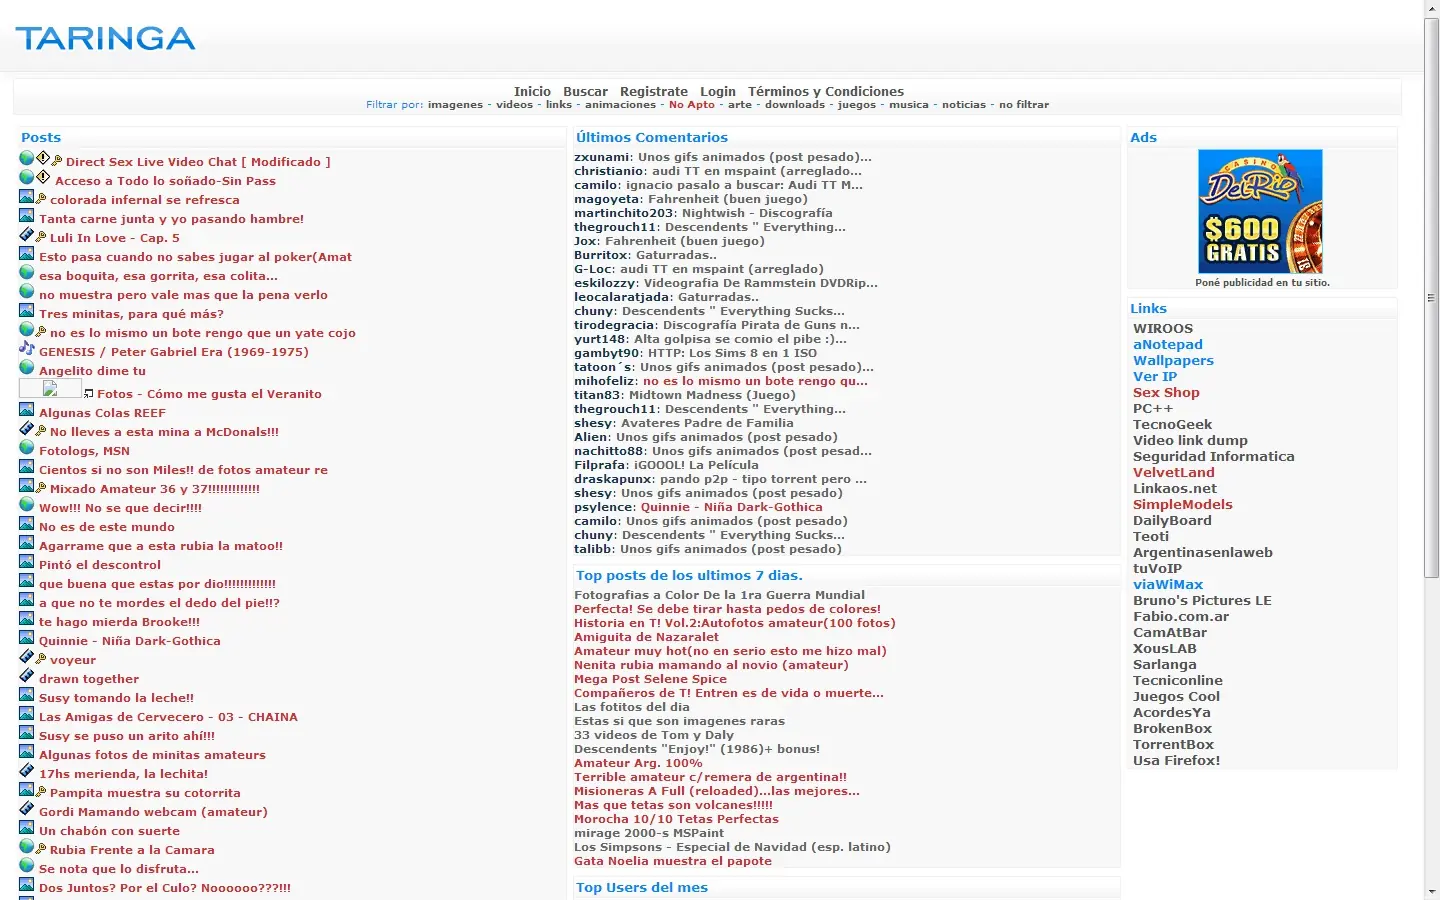Select the no filtrar filter option
This screenshot has width=1440, height=900.
[x=1024, y=104]
